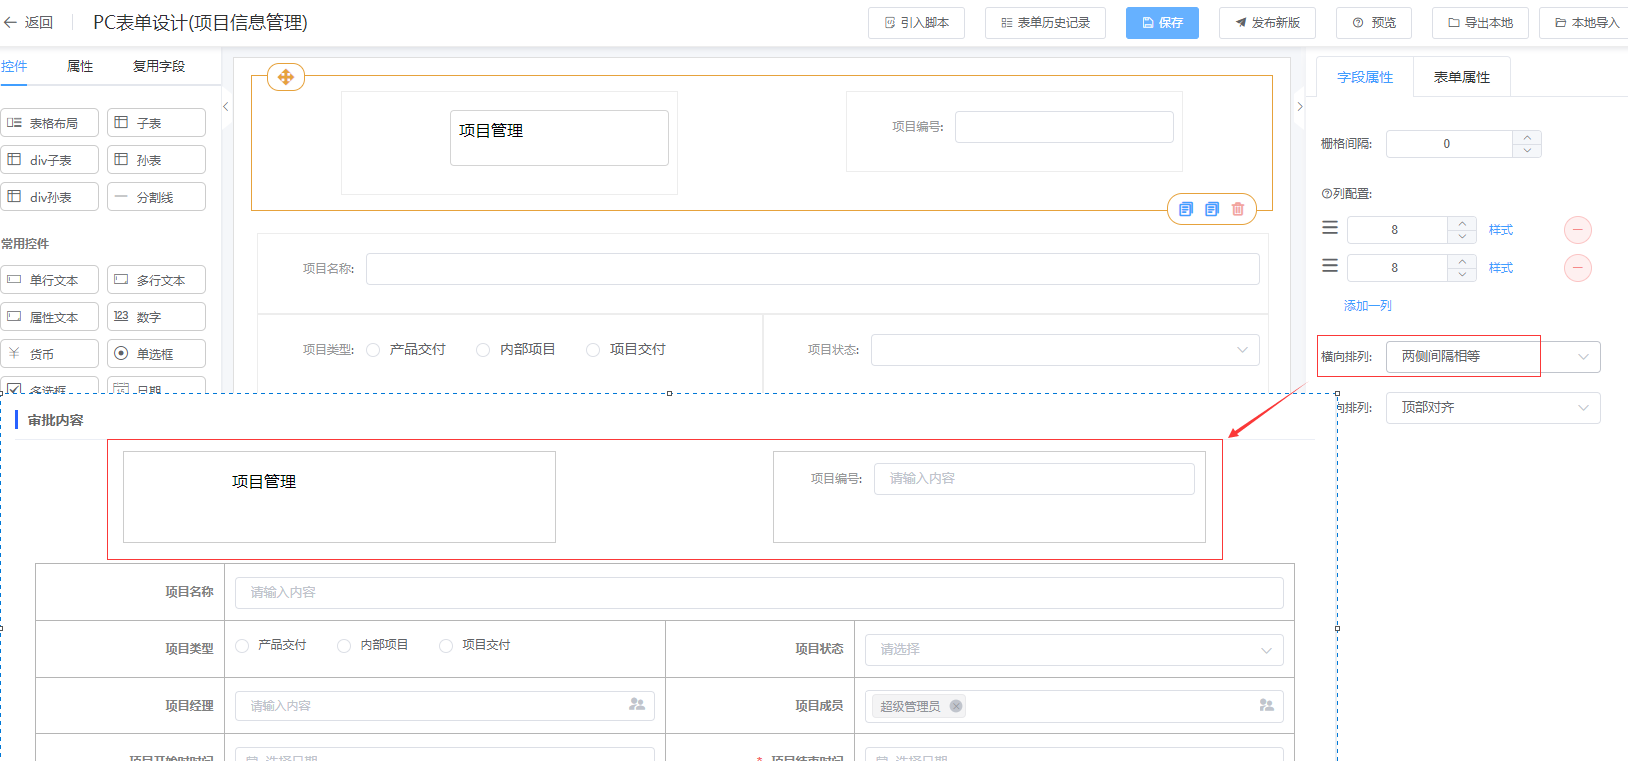Click the 添加一列 link
This screenshot has width=1628, height=761.
pyautogui.click(x=1367, y=306)
